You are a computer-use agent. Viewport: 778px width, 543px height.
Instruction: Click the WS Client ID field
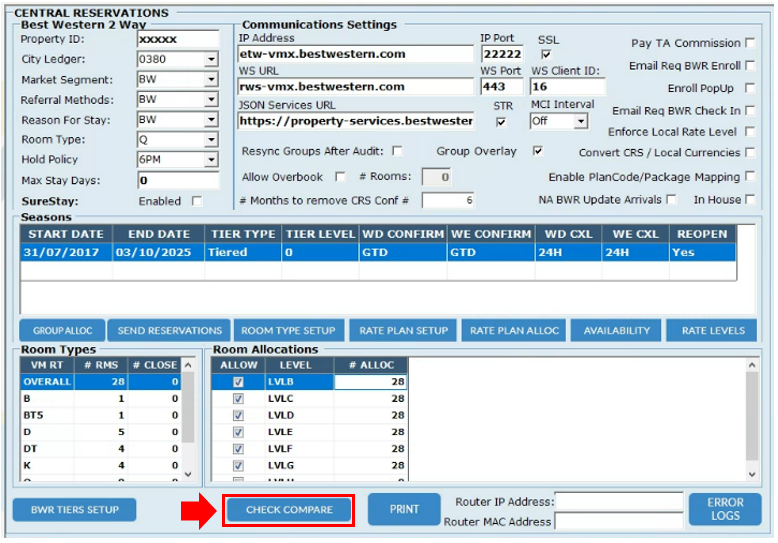click(x=568, y=87)
